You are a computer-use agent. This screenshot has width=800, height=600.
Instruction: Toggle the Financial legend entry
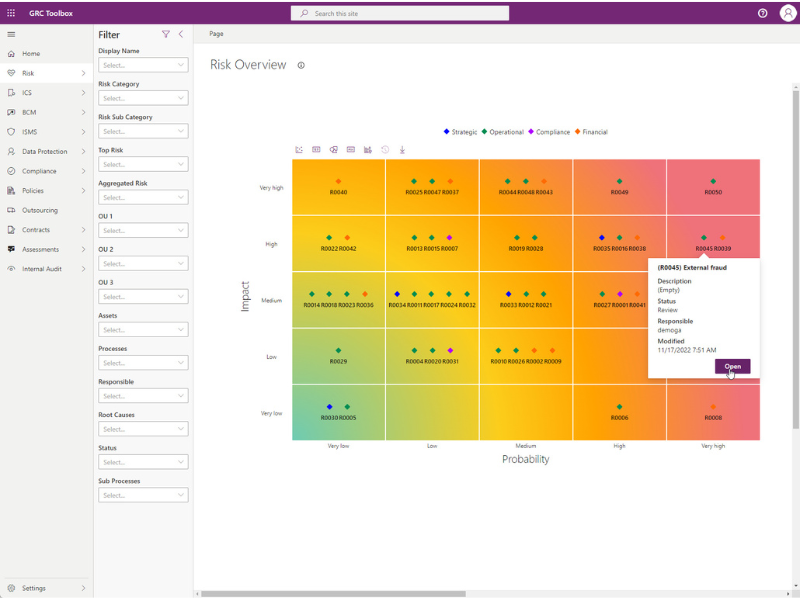[x=591, y=132]
